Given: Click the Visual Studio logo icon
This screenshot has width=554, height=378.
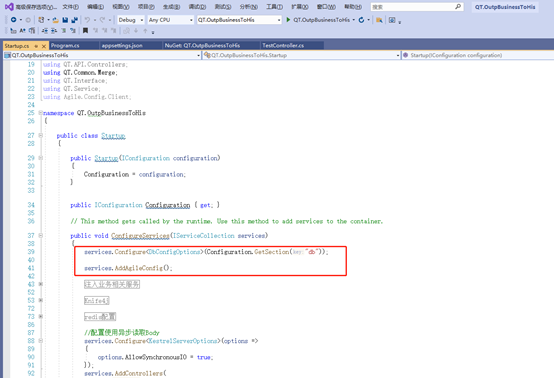Looking at the screenshot, I should [9, 7].
